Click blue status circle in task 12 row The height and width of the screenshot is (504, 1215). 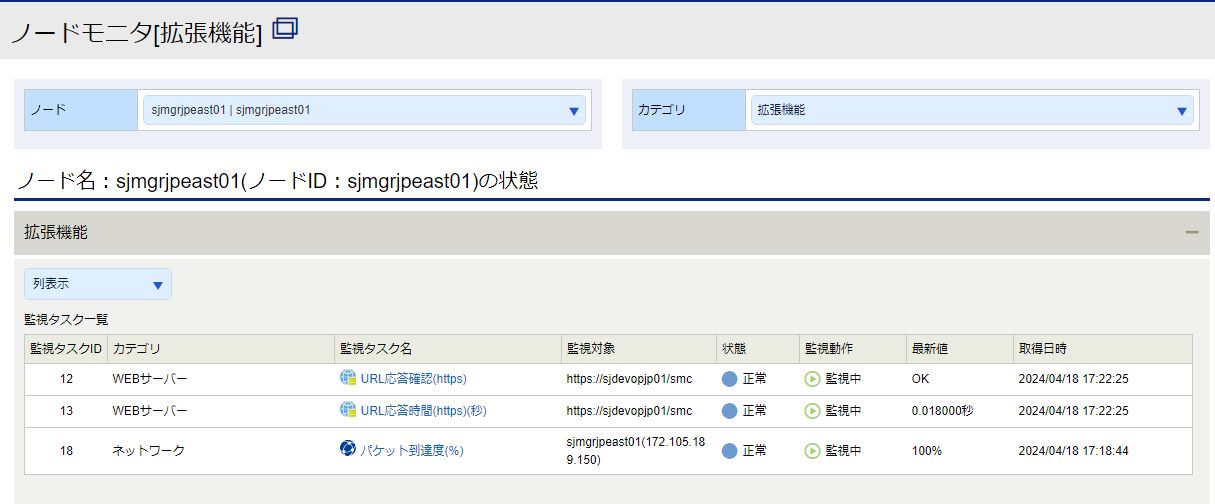(x=730, y=379)
